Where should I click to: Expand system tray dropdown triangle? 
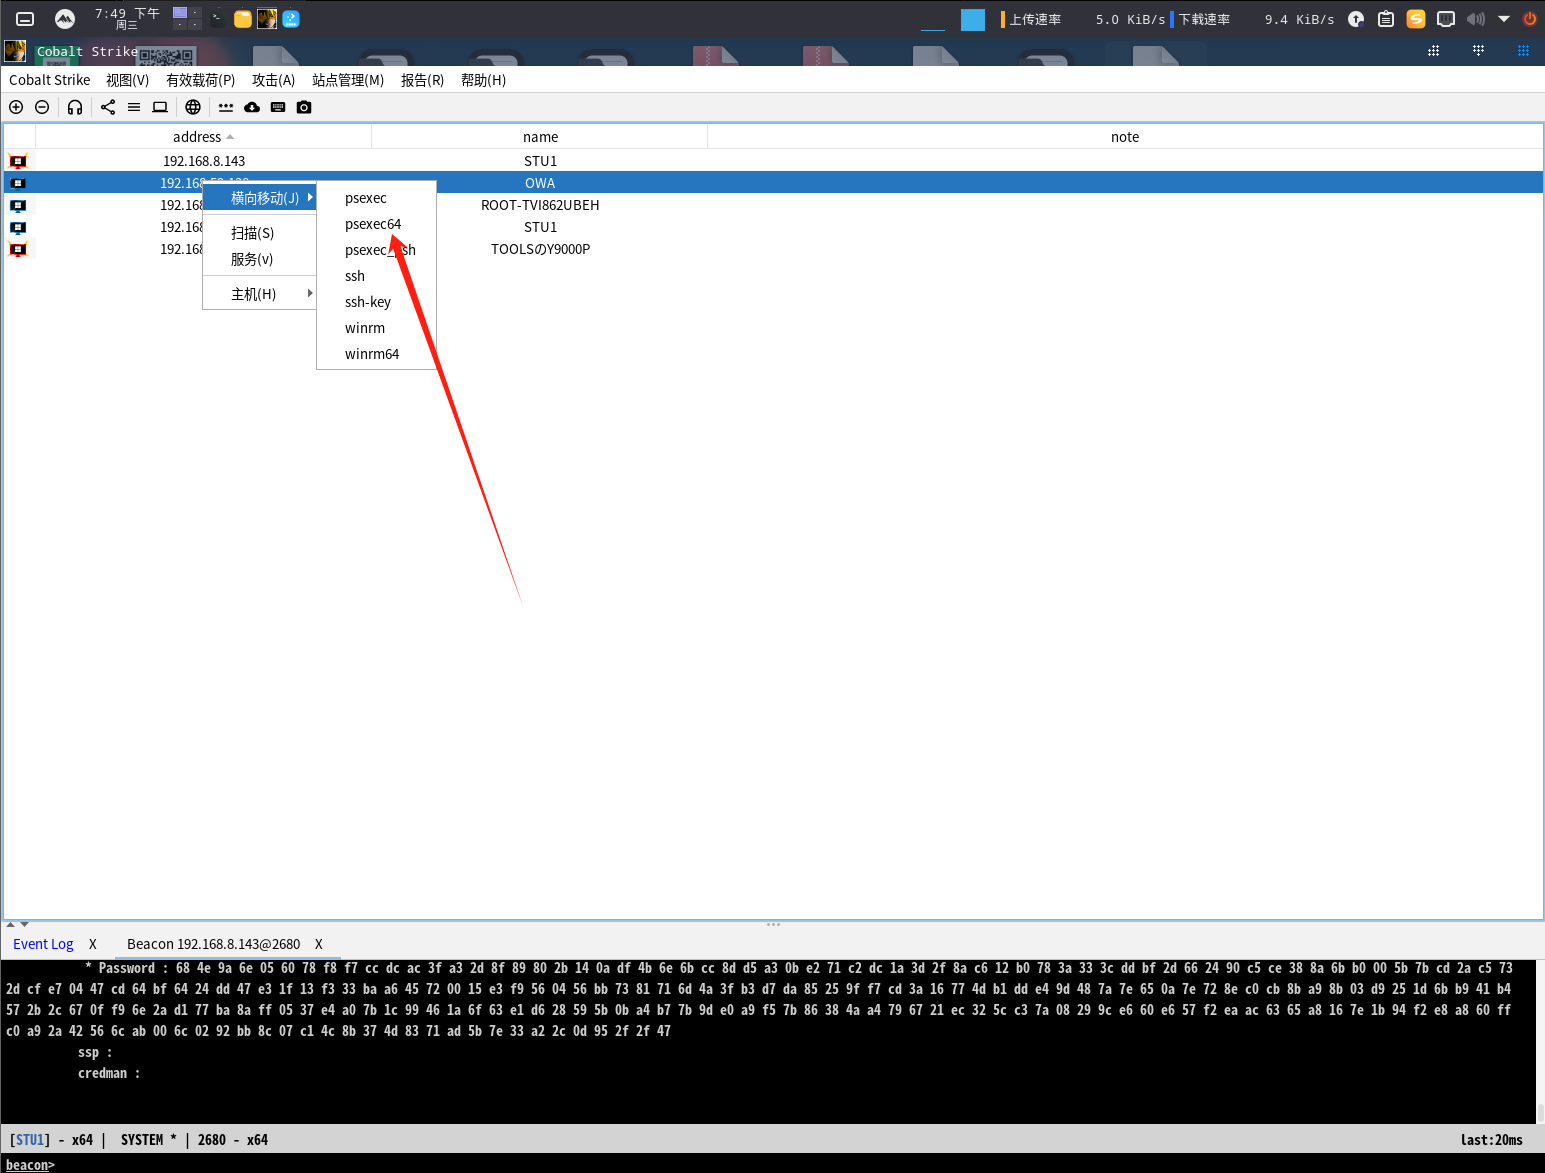1504,18
